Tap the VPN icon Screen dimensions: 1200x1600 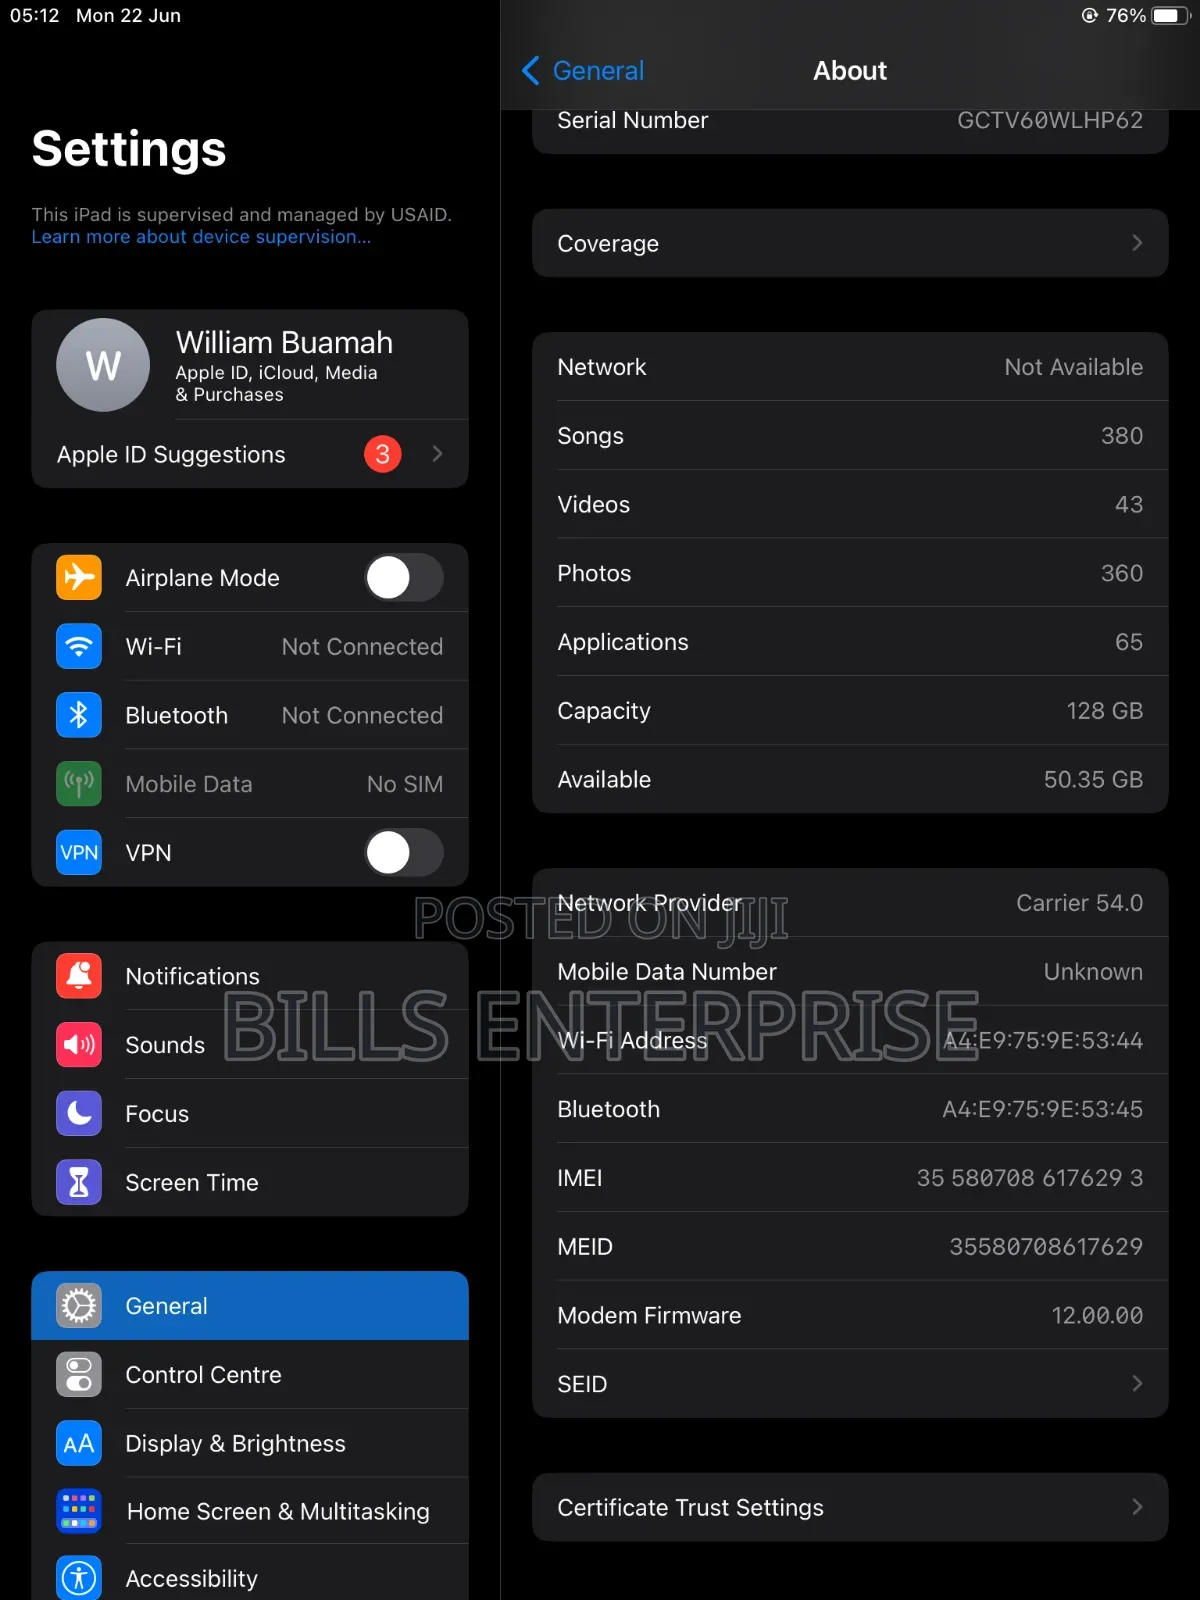(79, 852)
